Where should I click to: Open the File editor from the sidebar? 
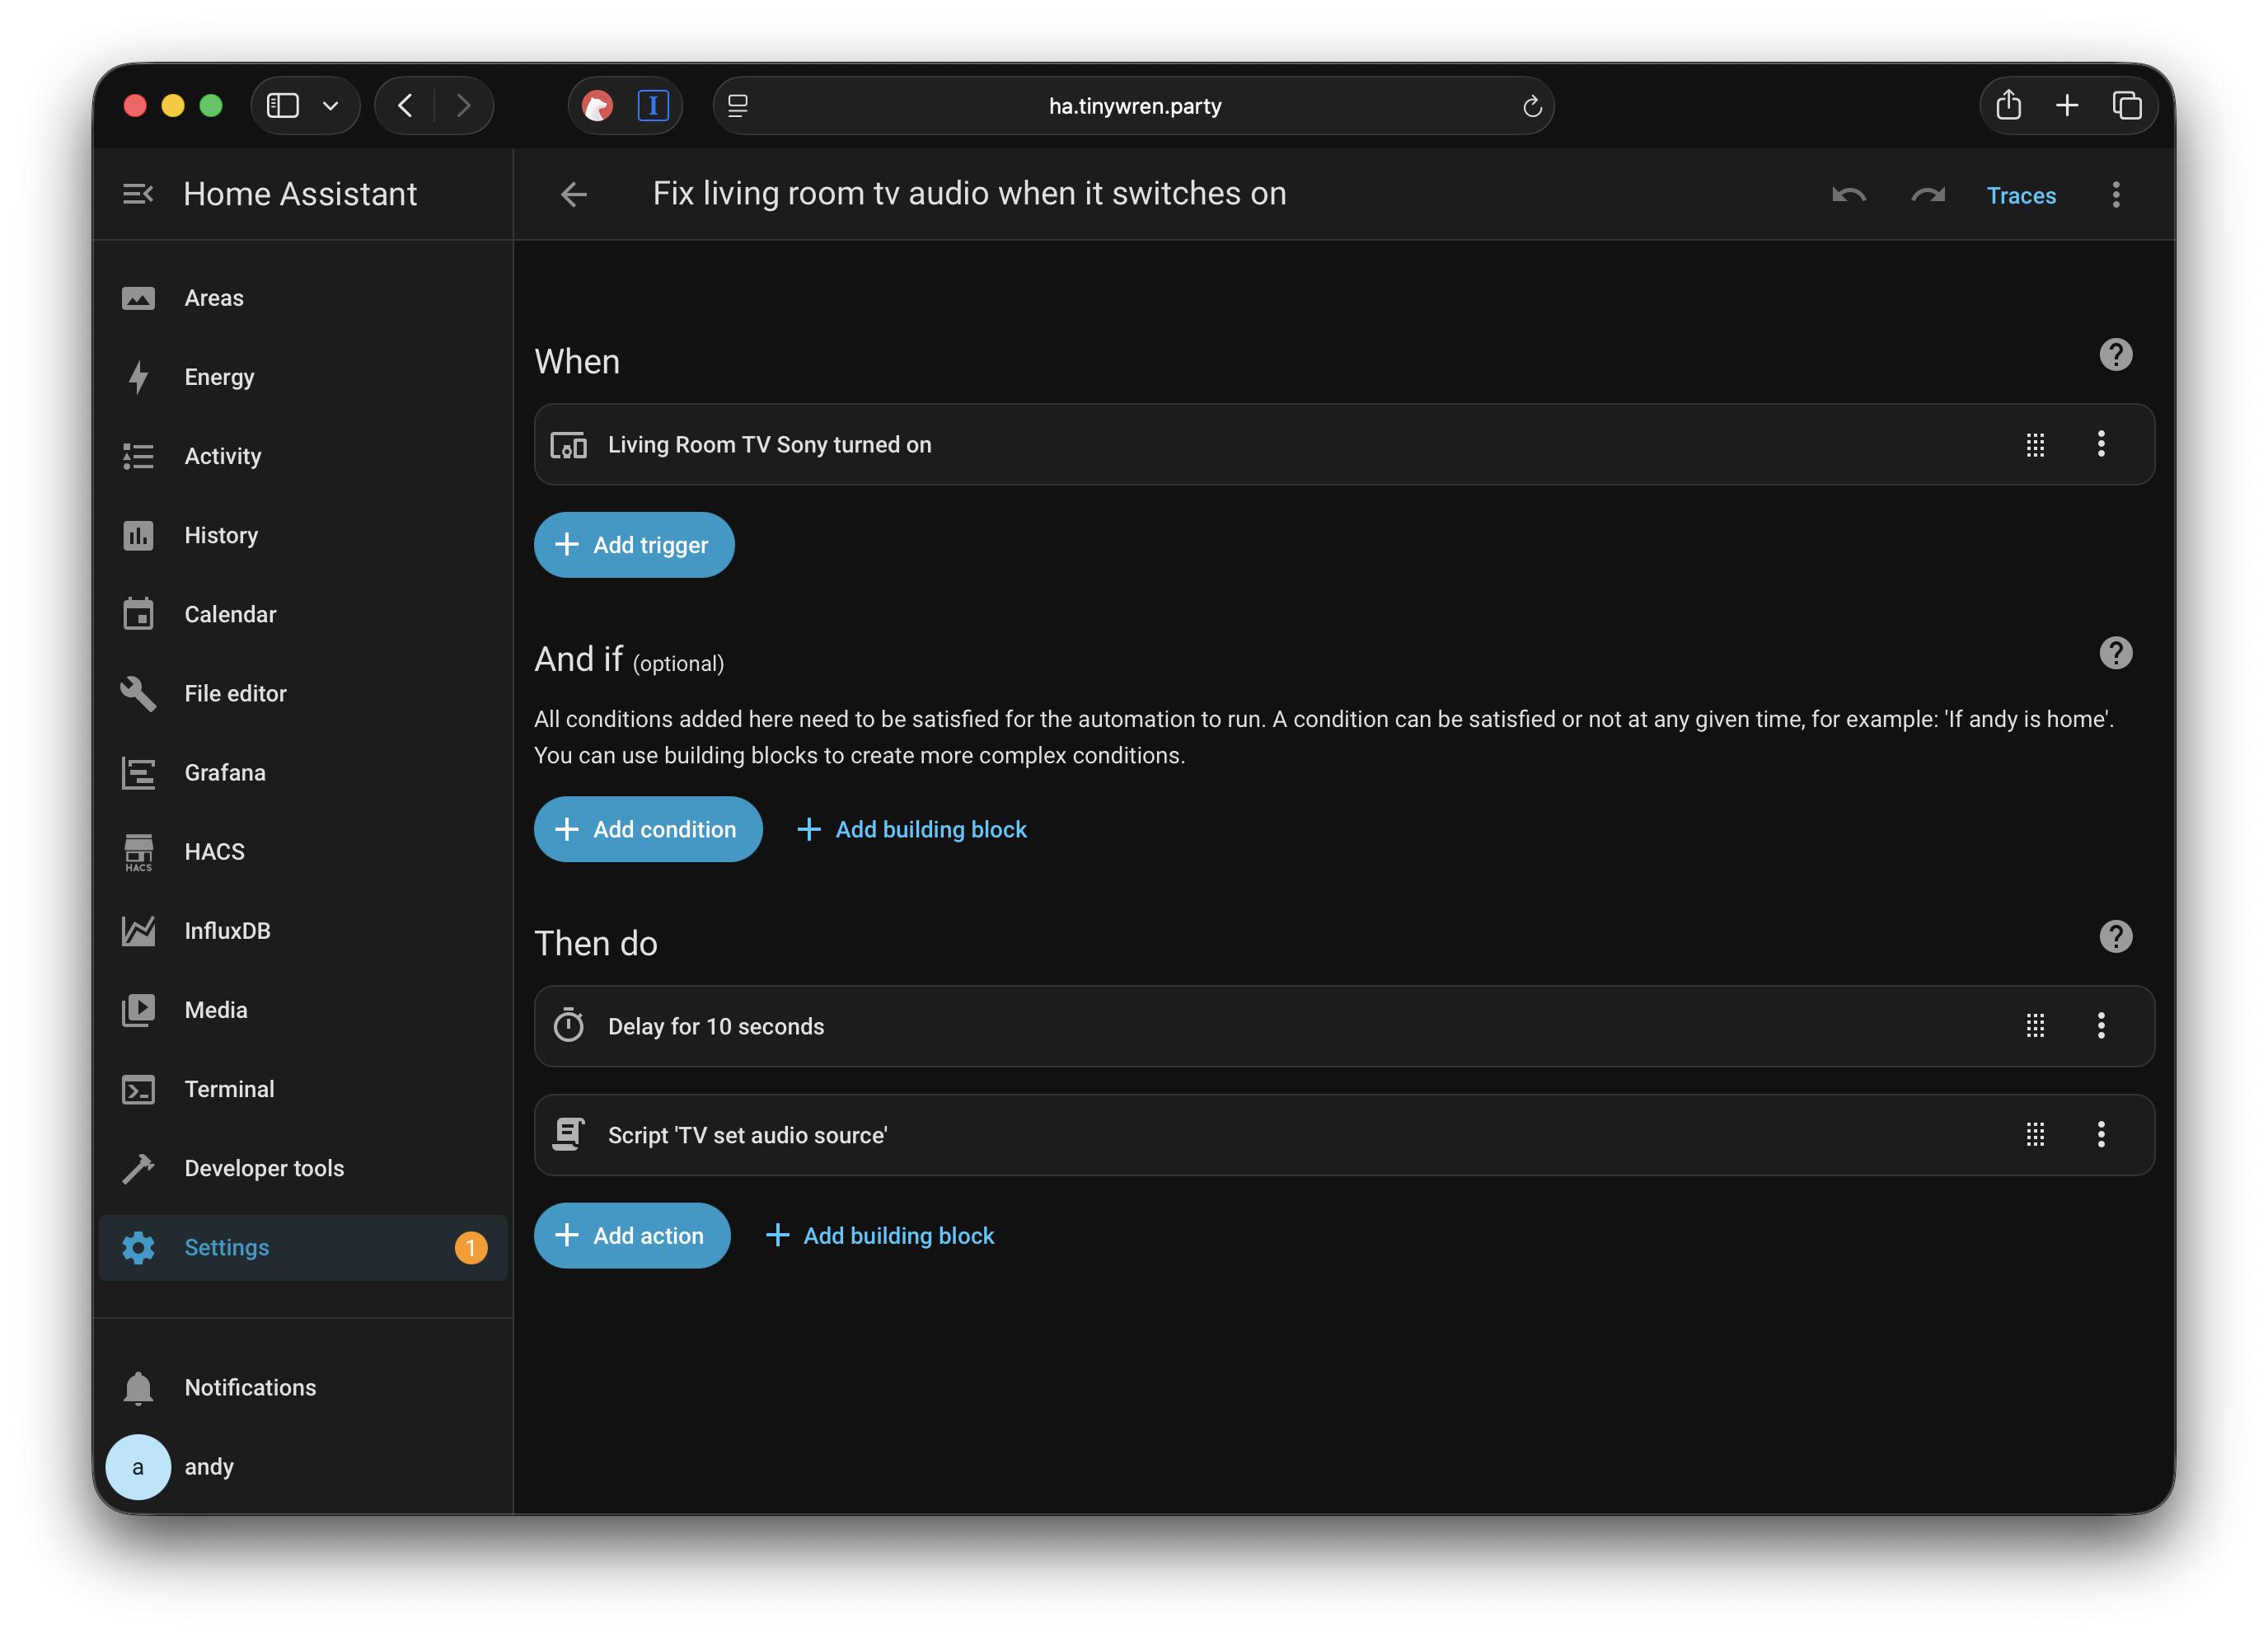(235, 692)
